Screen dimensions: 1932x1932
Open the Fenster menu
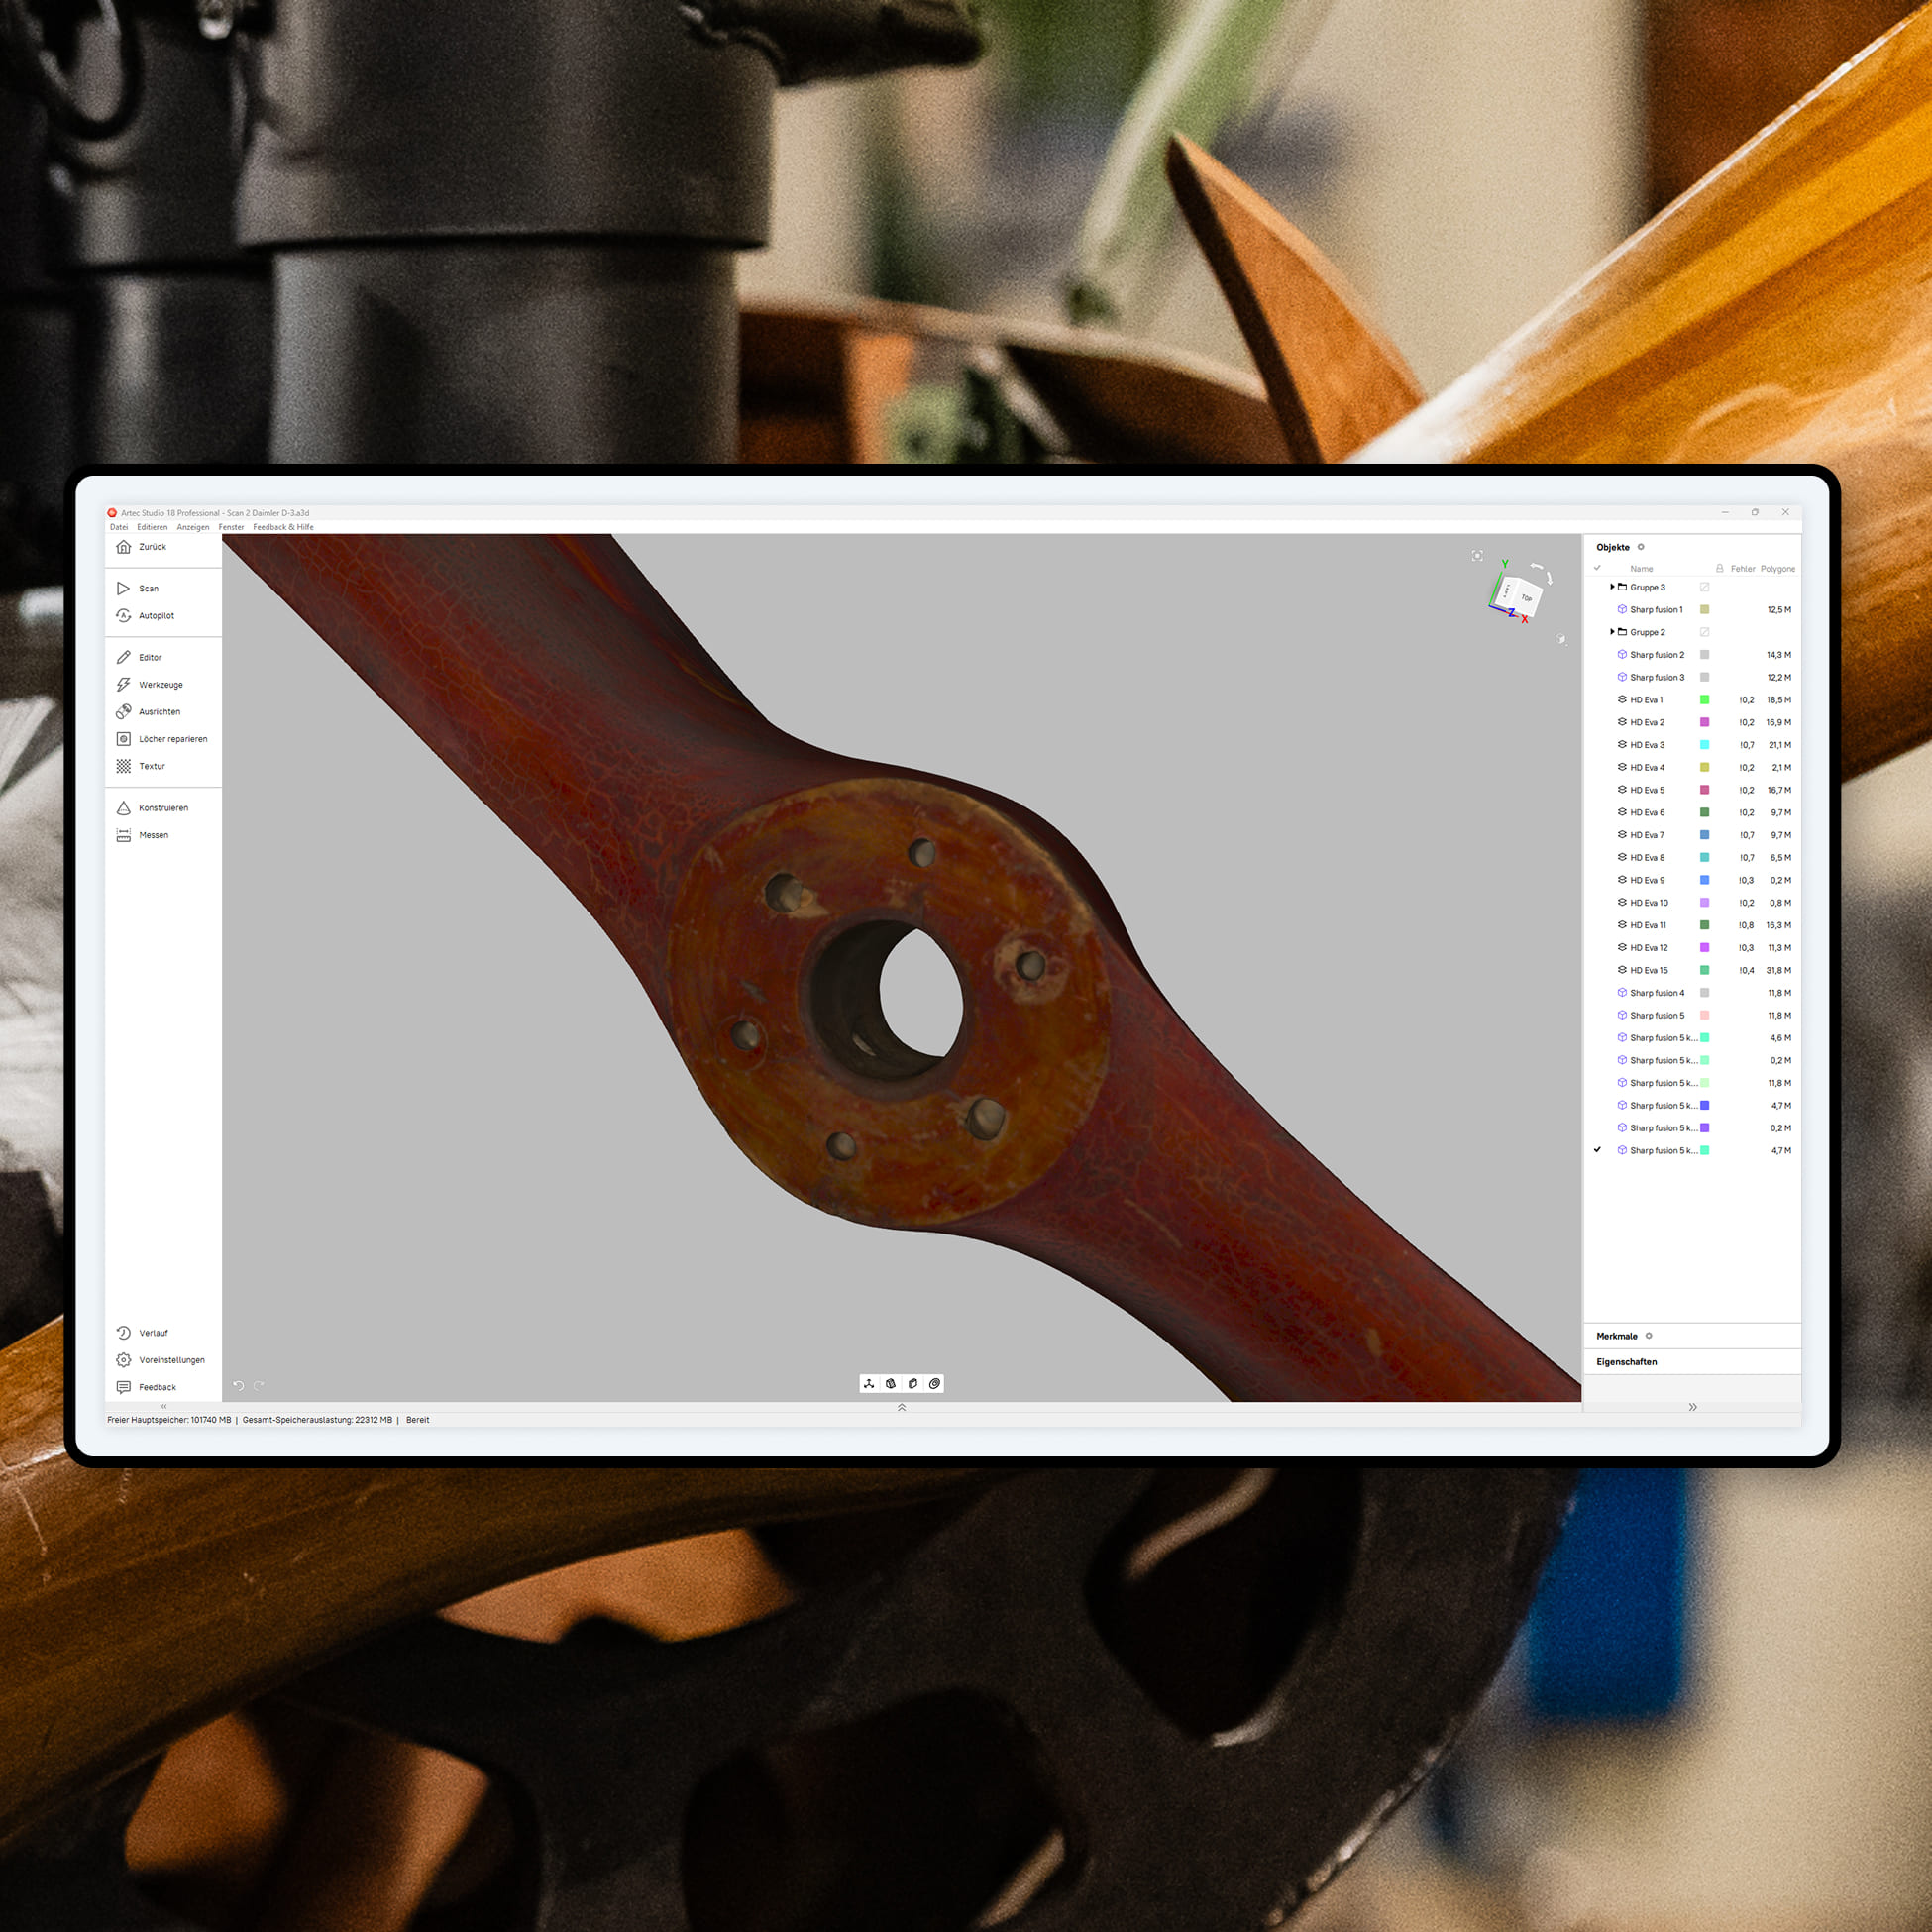click(231, 527)
